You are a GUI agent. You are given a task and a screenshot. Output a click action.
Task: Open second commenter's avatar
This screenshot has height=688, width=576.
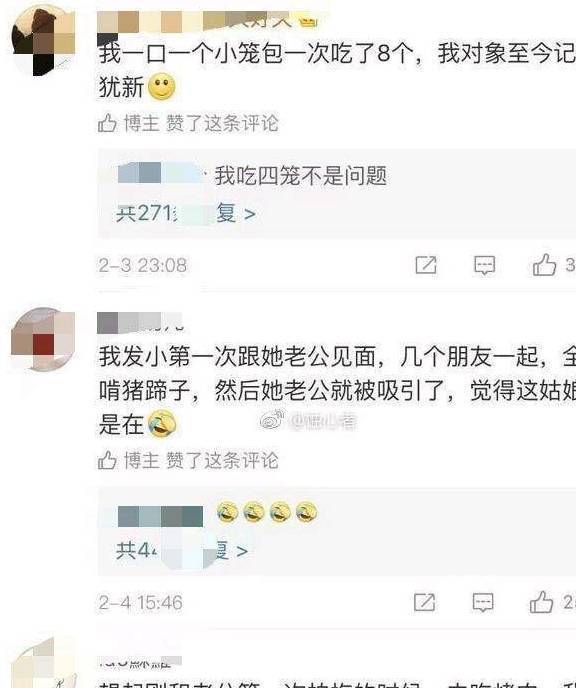[43, 339]
